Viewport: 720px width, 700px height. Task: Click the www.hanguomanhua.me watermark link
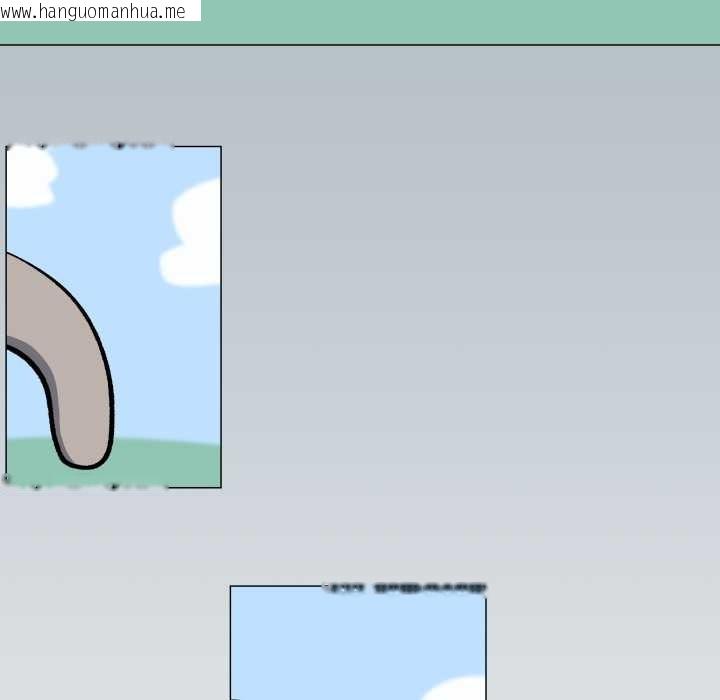(95, 11)
